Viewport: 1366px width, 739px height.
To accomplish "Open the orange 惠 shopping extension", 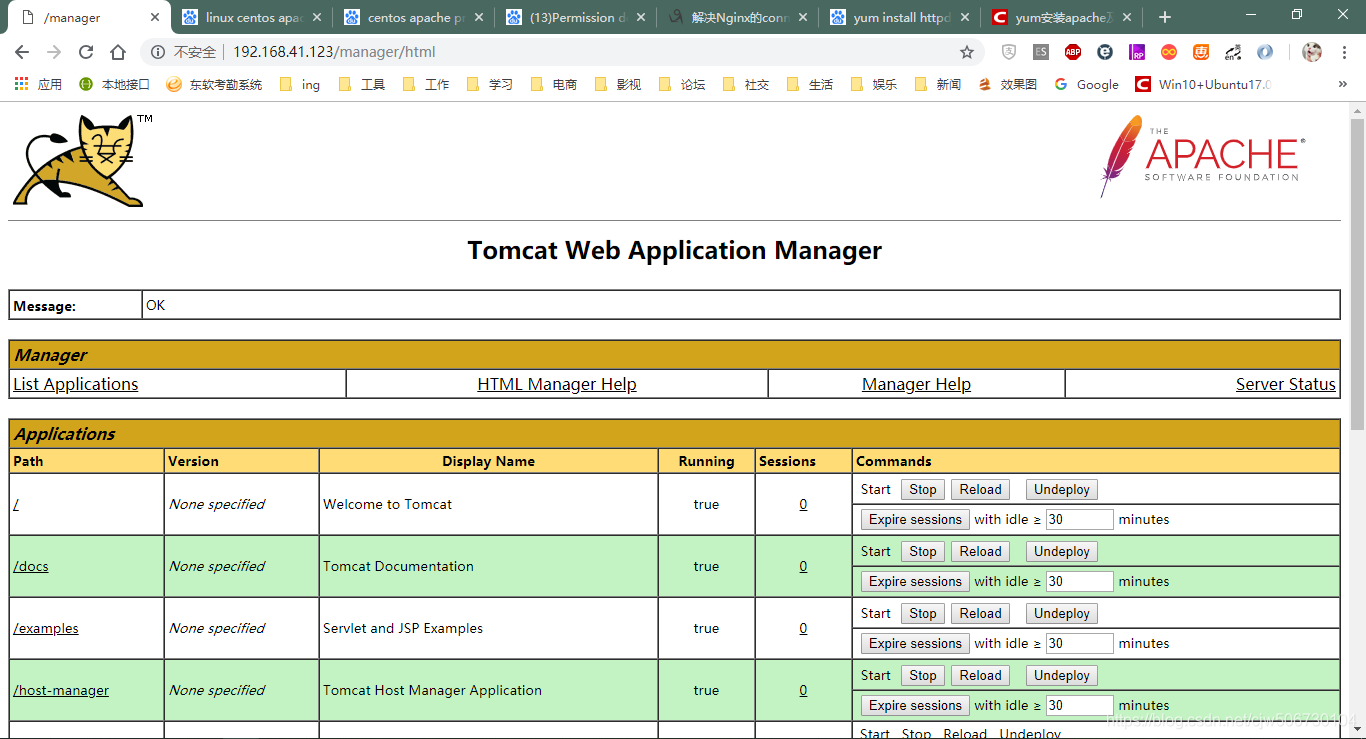I will click(1201, 52).
